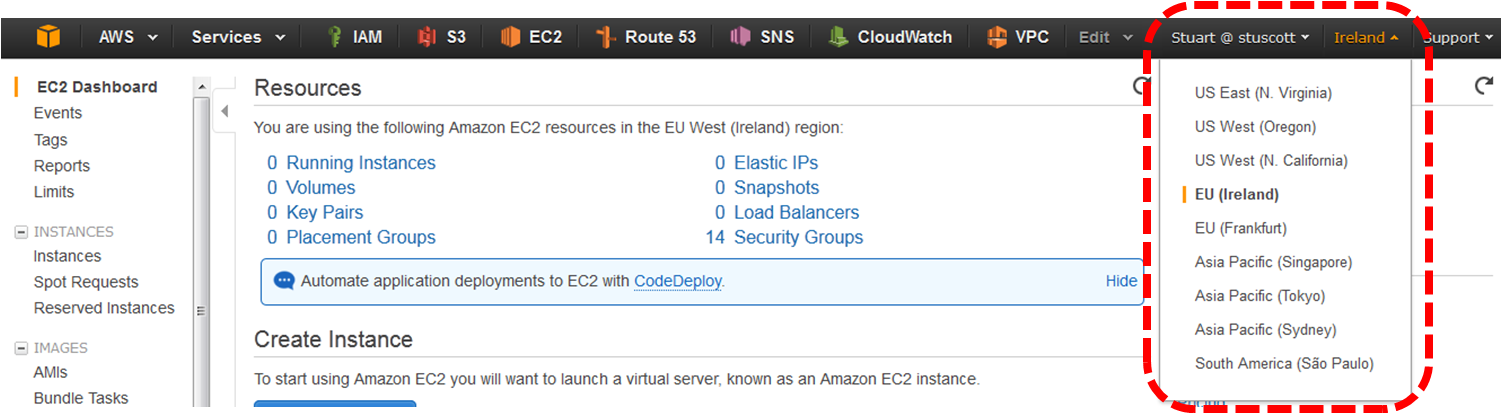The image size is (1502, 414).
Task: Click the orange AWS cube home icon
Action: pos(48,37)
